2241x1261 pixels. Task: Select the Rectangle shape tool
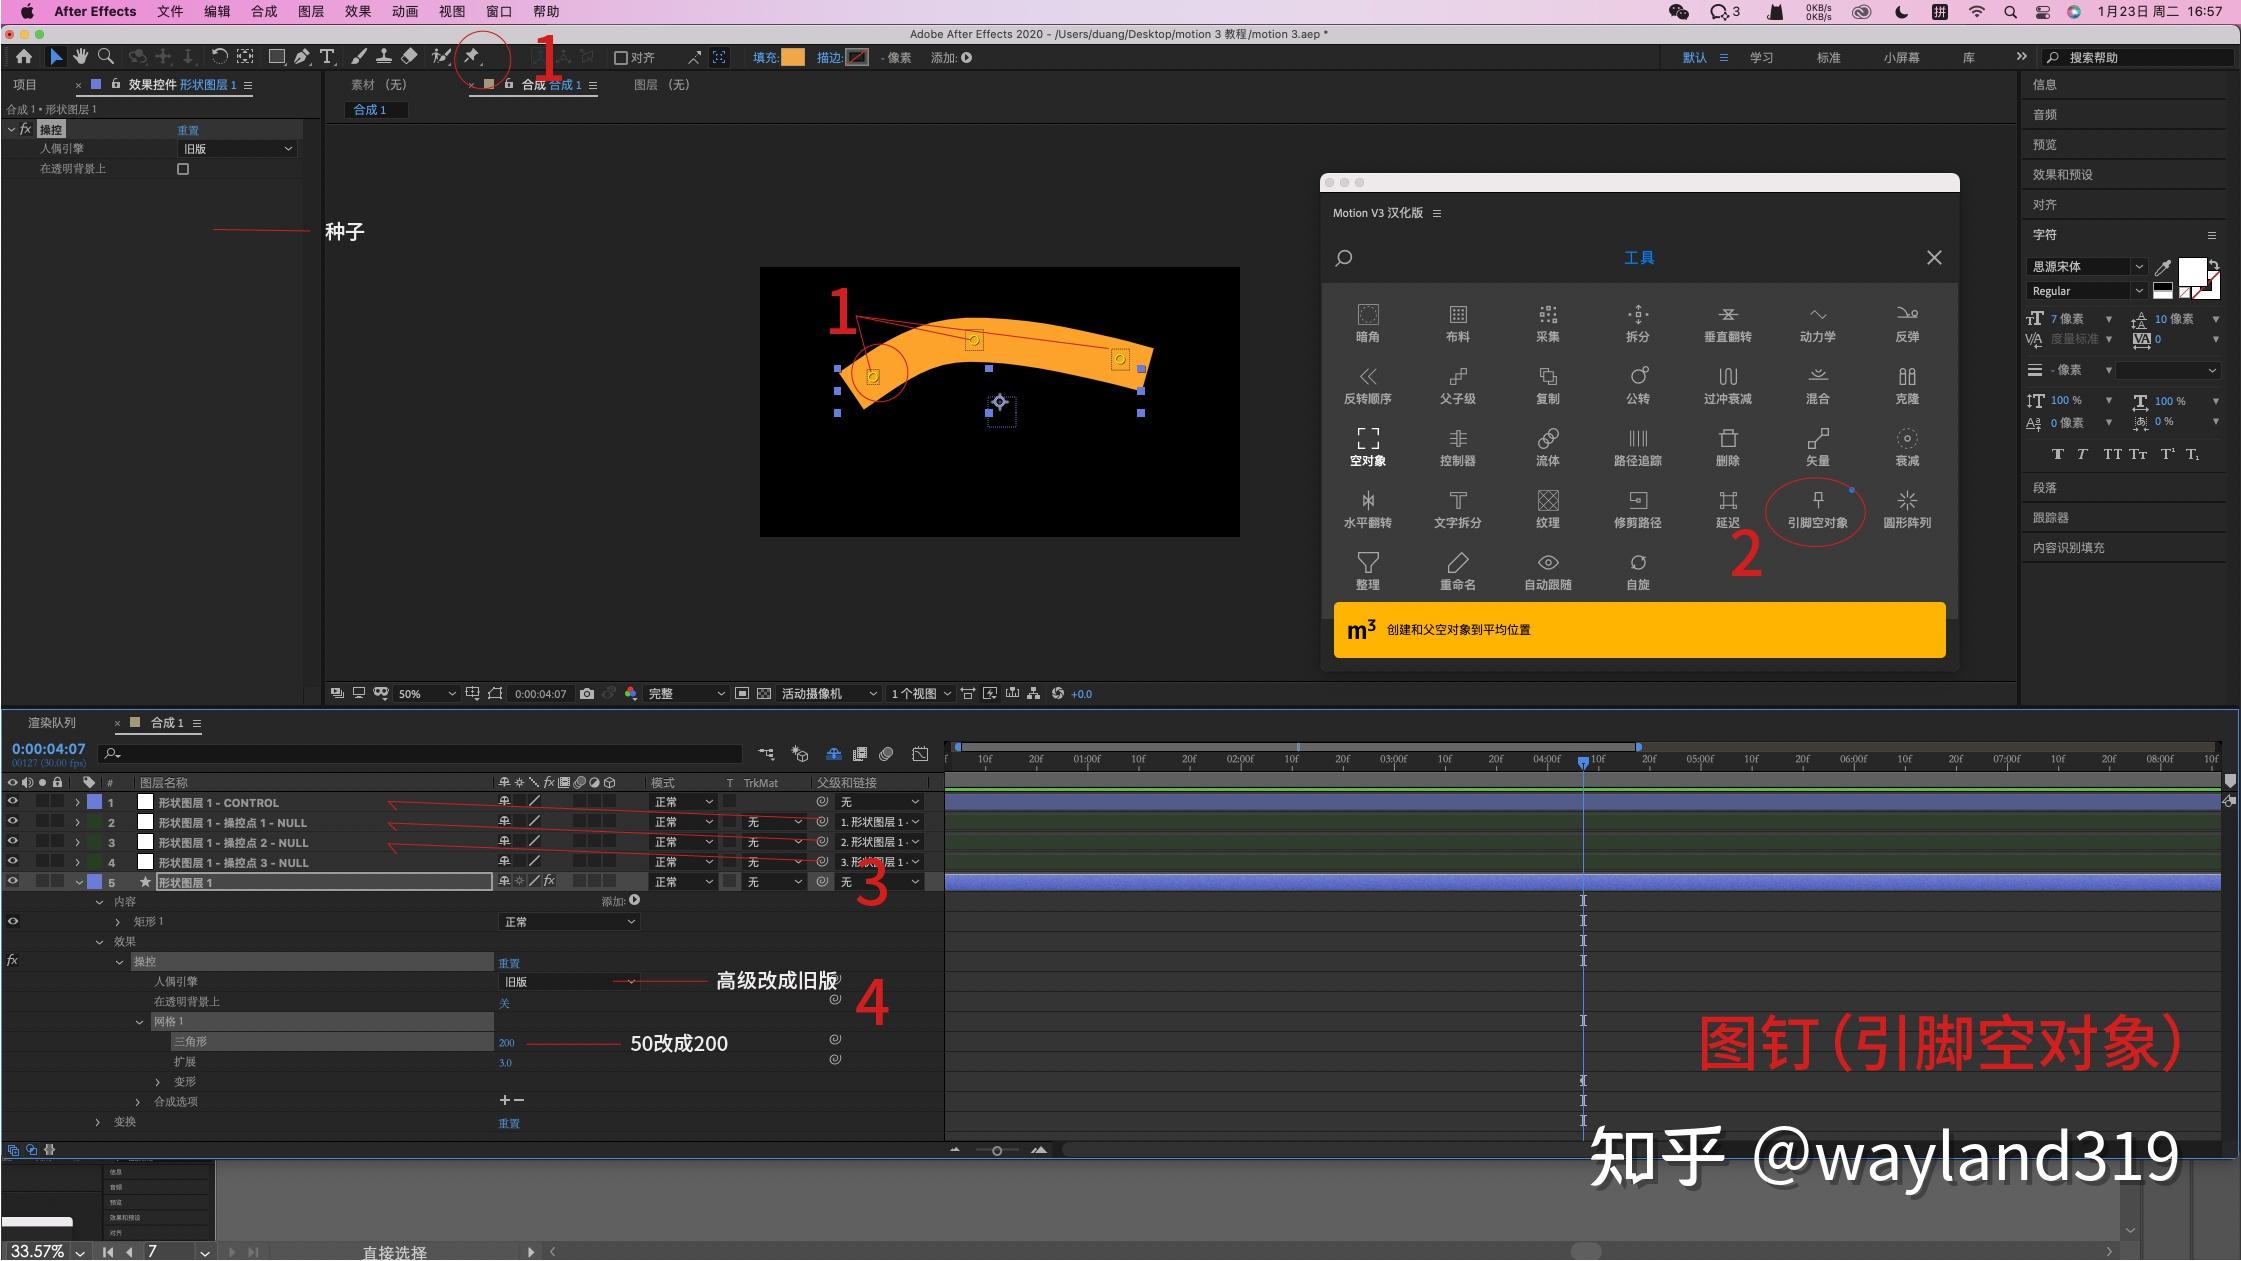tap(277, 57)
